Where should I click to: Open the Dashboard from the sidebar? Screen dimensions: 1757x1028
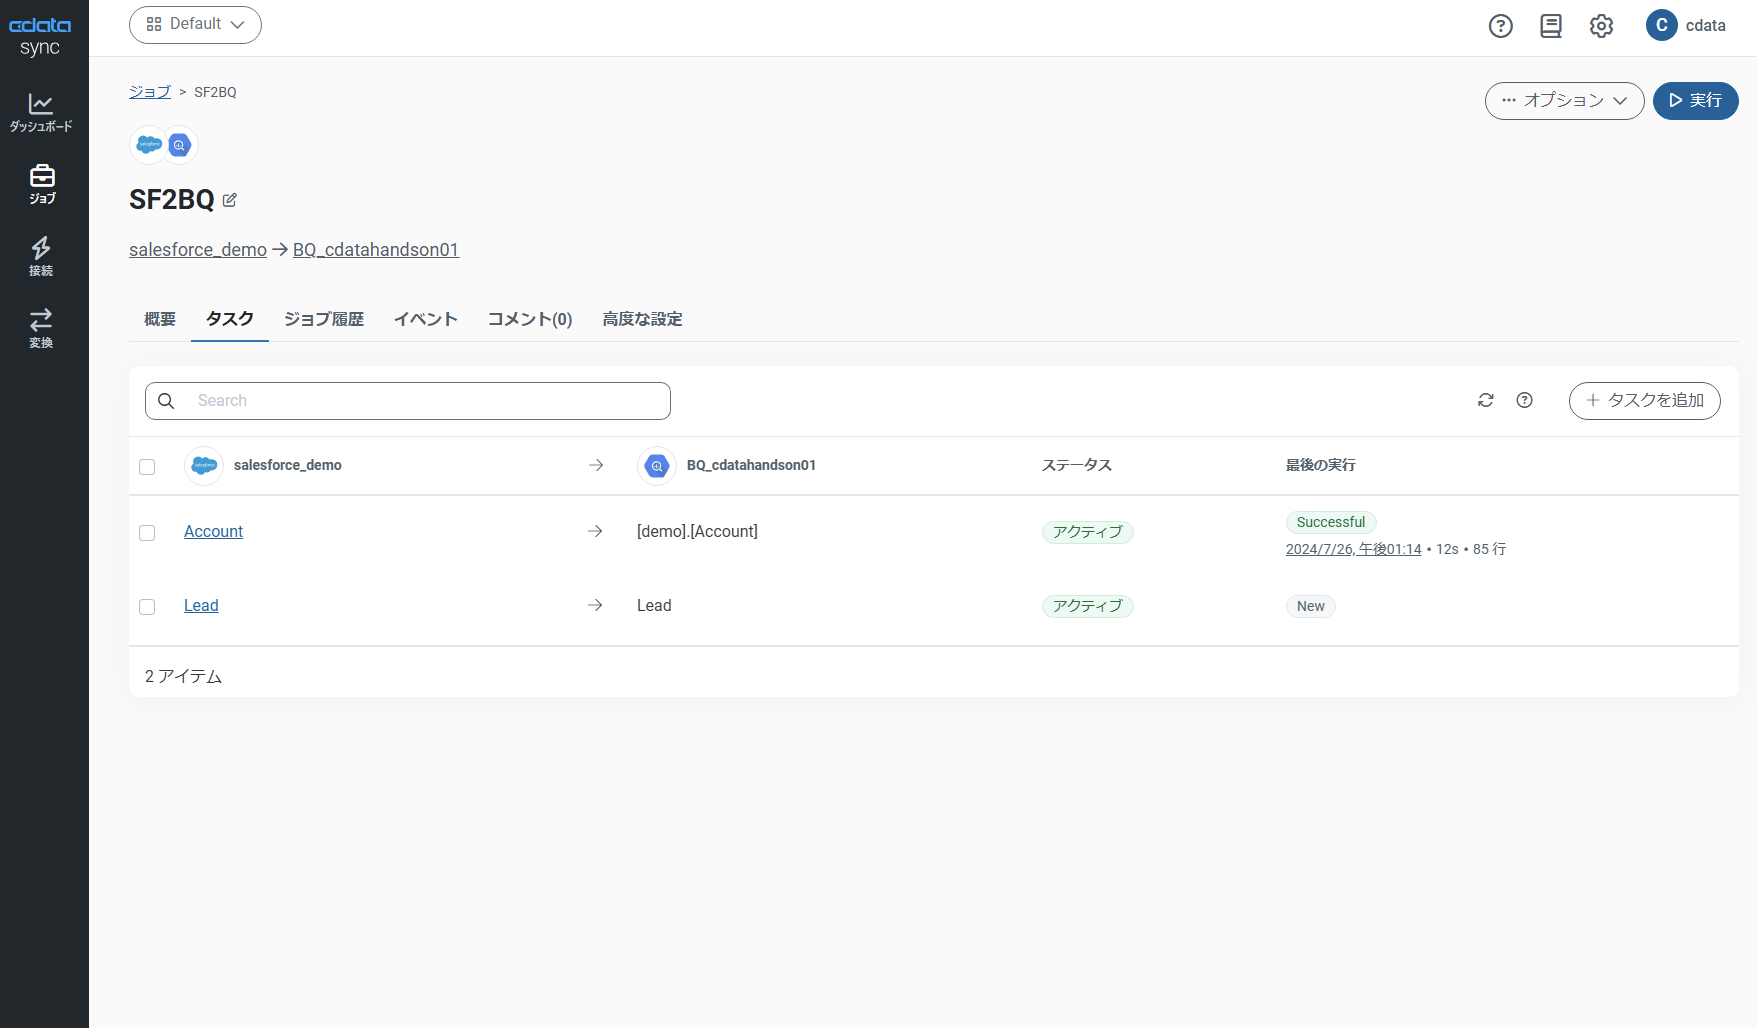tap(41, 112)
